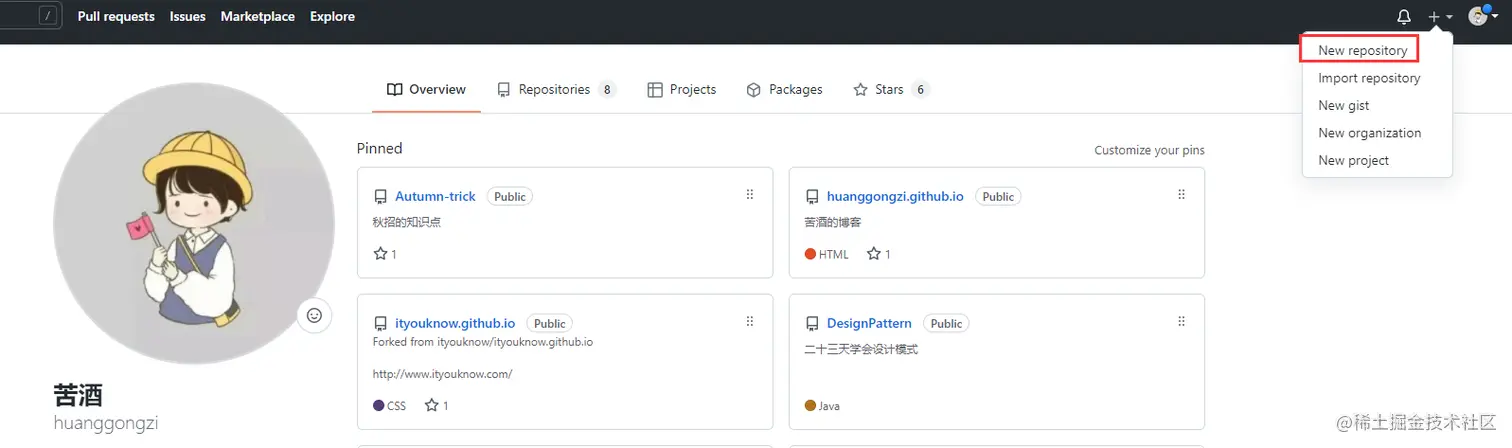1512x448 pixels.
Task: Click the description 秋招的知识点
Action: (407, 222)
